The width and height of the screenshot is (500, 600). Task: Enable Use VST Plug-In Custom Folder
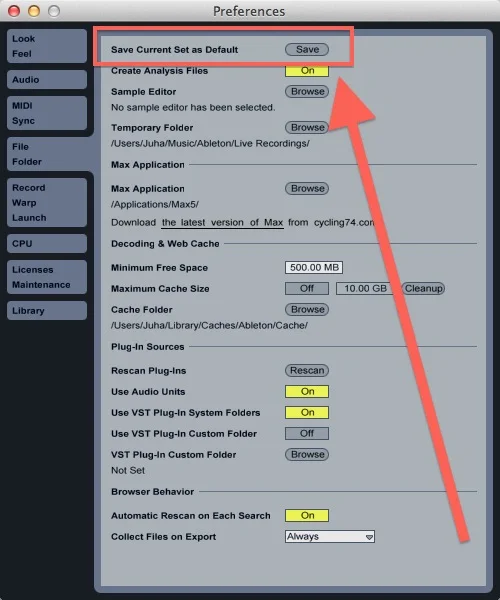(x=307, y=434)
